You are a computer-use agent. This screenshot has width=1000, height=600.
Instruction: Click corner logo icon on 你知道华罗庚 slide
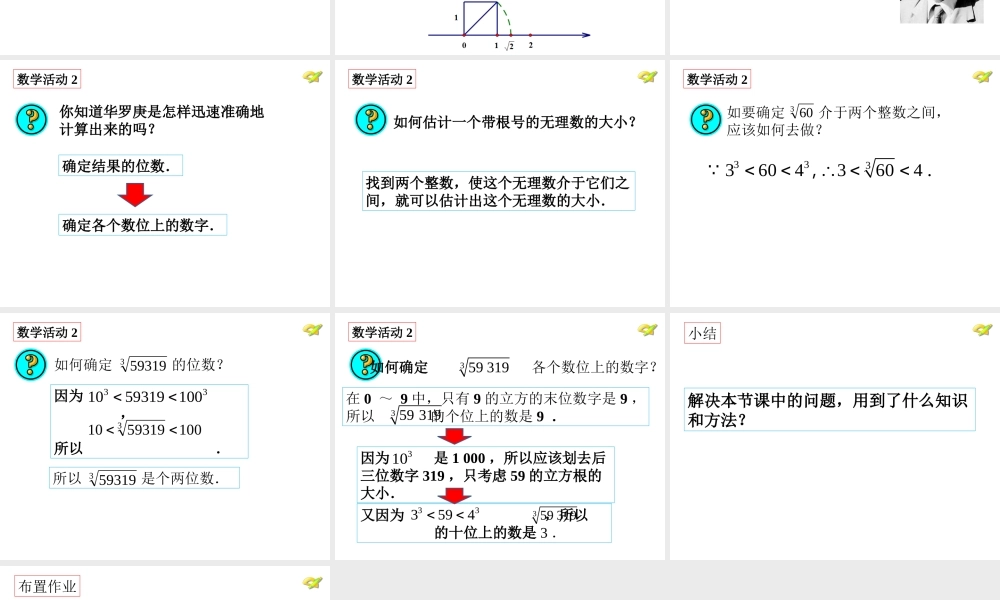[x=312, y=77]
